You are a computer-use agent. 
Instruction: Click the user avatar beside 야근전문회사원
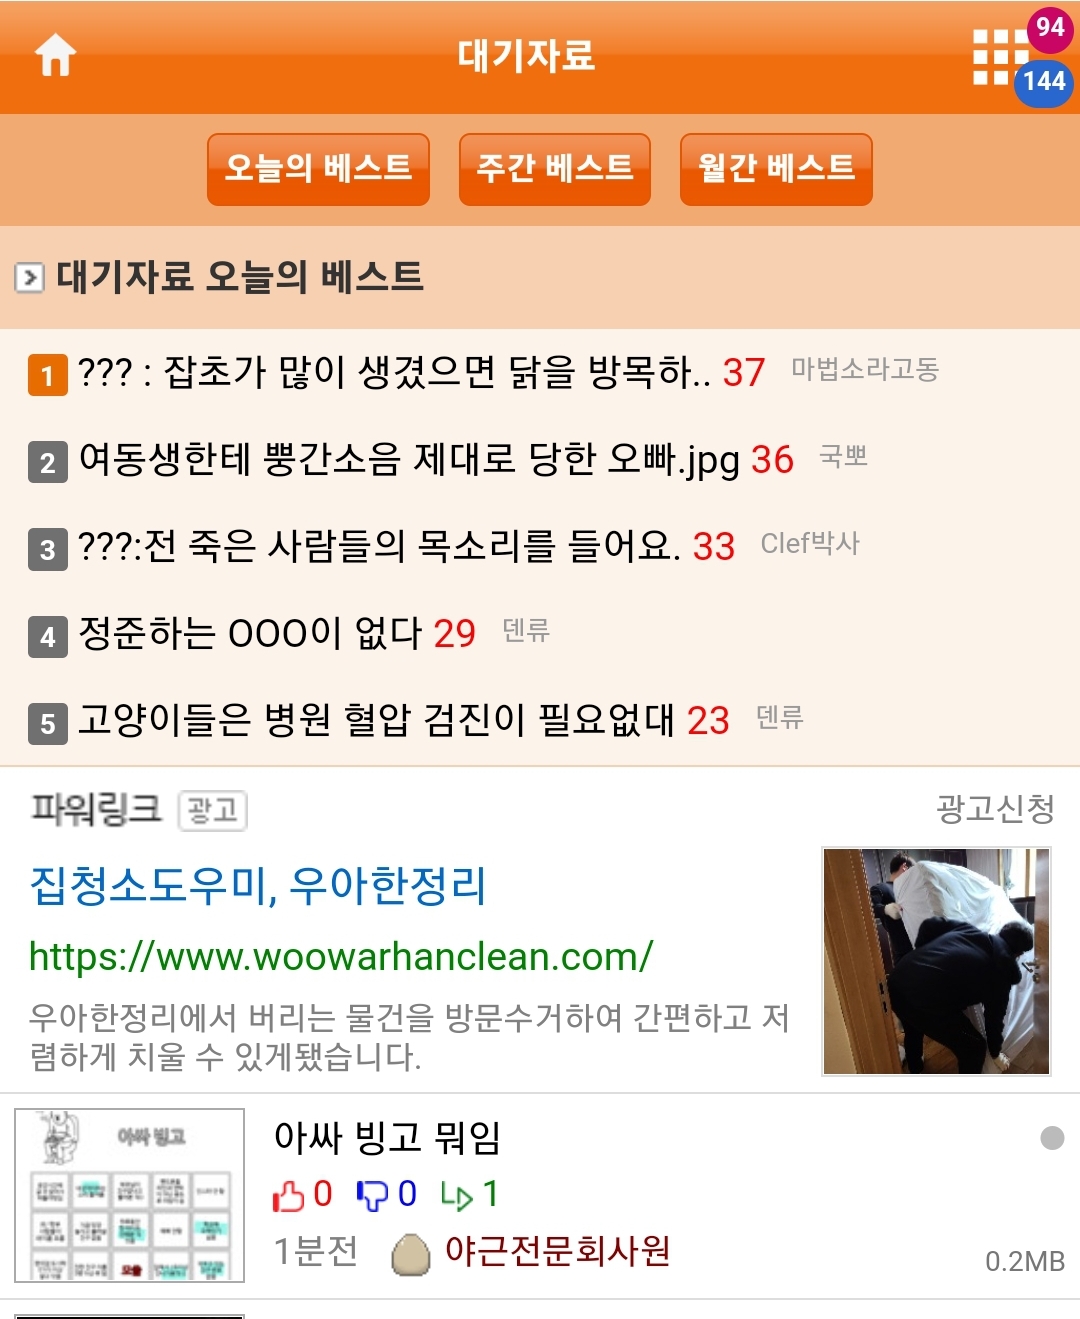click(x=411, y=1255)
